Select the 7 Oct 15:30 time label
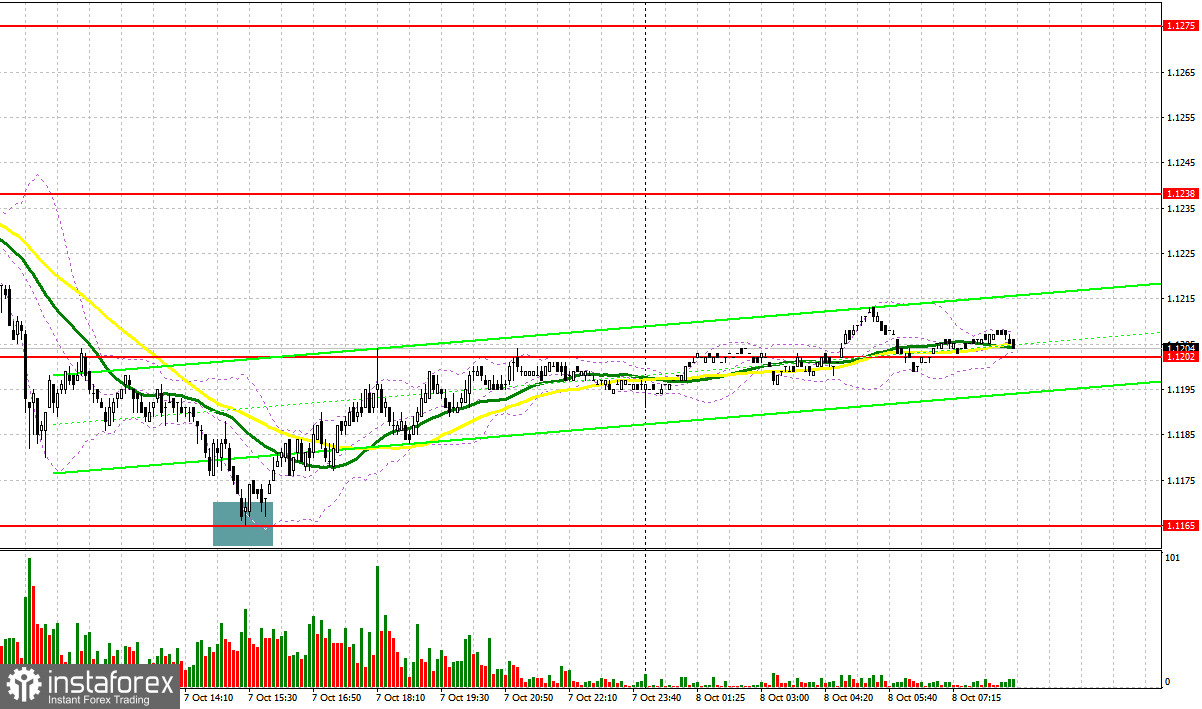The width and height of the screenshot is (1202, 709). coord(271,696)
